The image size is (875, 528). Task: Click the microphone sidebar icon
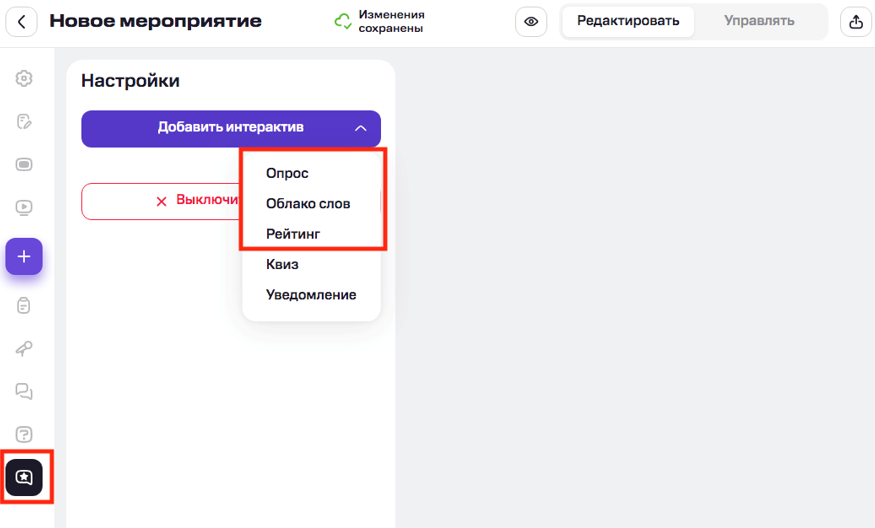click(24, 348)
